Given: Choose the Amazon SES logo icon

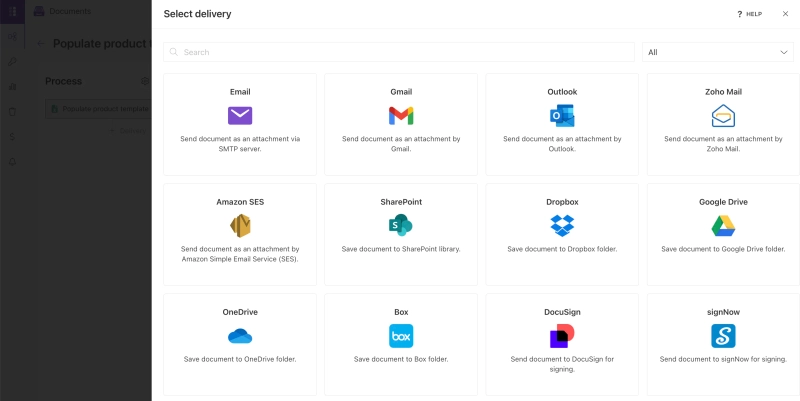Looking at the screenshot, I should pyautogui.click(x=240, y=225).
